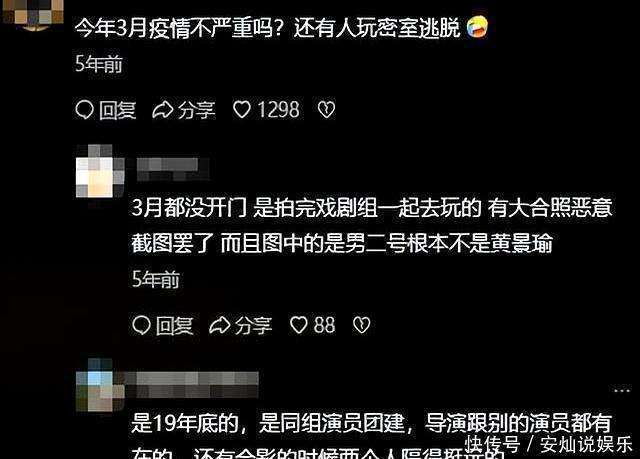
Task: Open avatar of the 3月都没开门 commenter
Action: [x=100, y=171]
